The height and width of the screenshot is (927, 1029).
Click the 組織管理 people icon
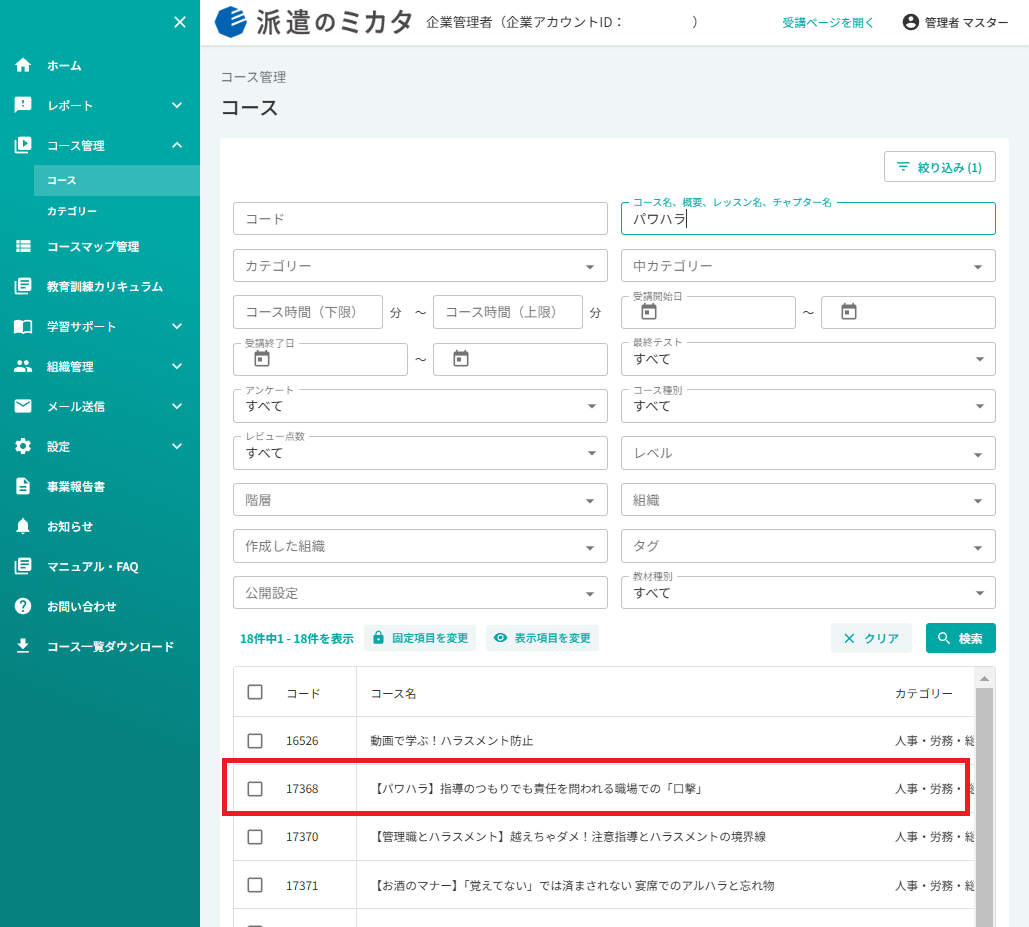pos(23,366)
